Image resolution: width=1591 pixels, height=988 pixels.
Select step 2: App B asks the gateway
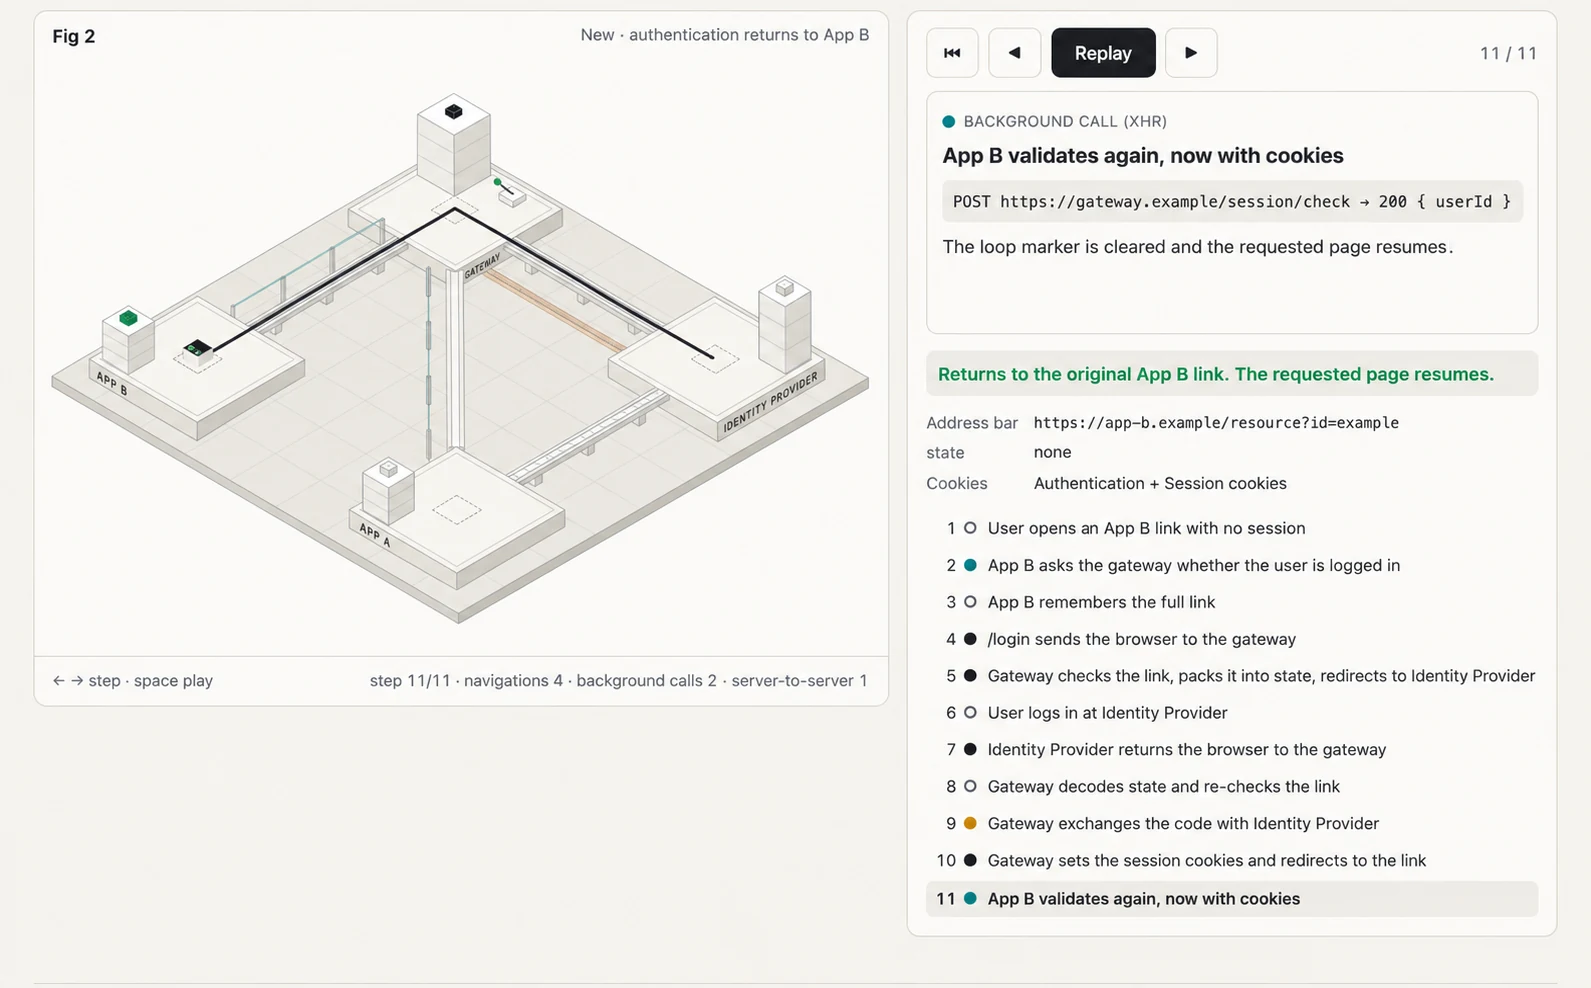1232,565
